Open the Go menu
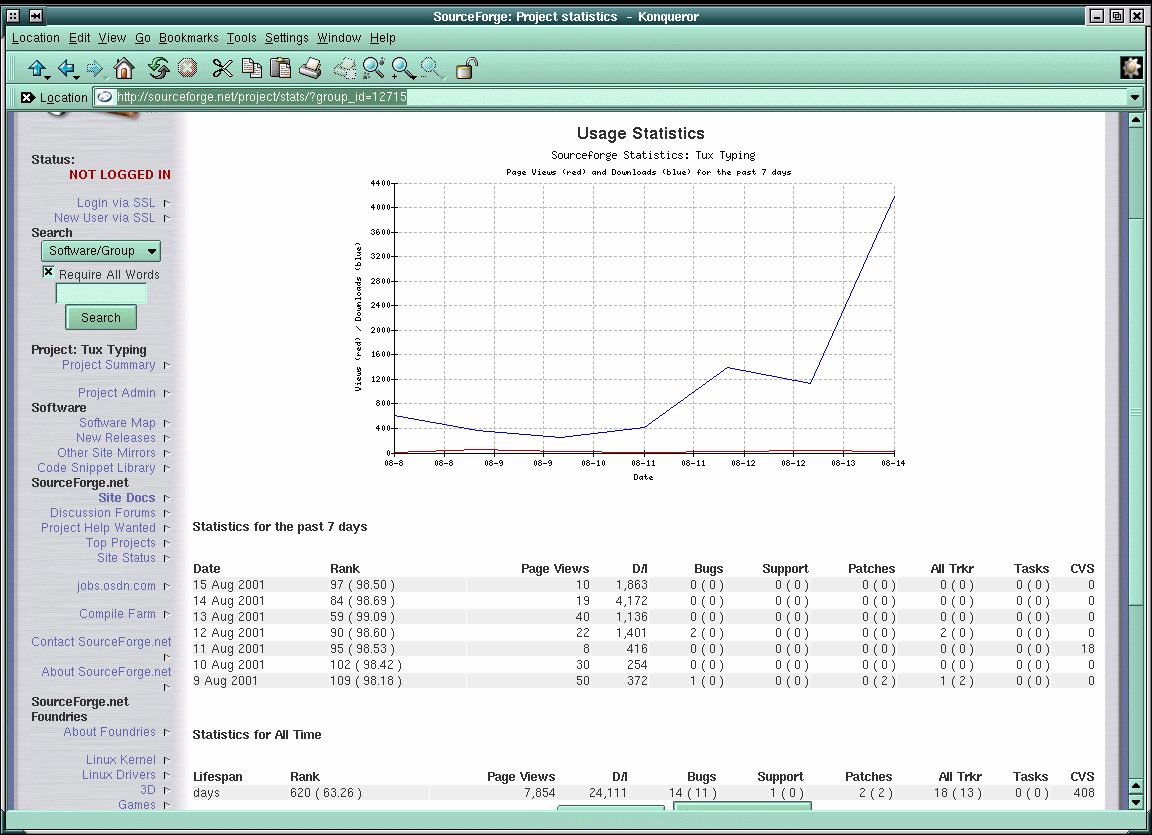Viewport: 1152px width, 835px height. pyautogui.click(x=143, y=38)
